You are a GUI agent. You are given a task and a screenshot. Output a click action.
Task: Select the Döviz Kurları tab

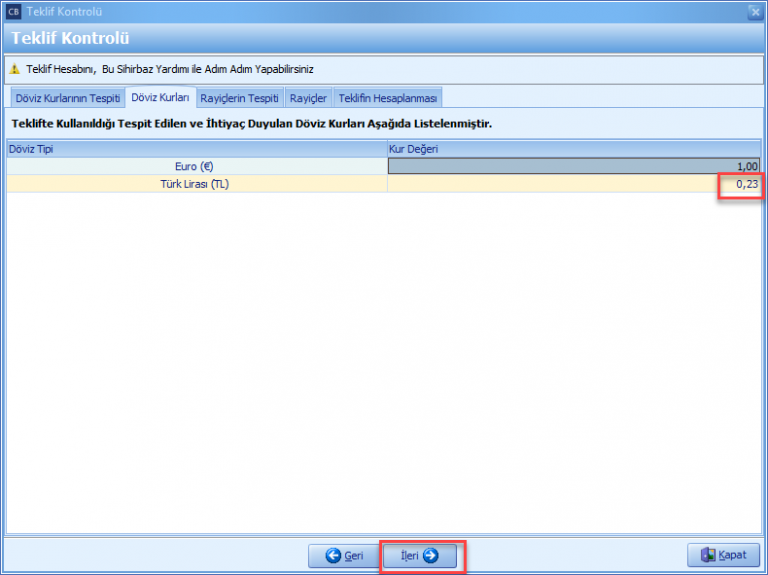coord(161,98)
